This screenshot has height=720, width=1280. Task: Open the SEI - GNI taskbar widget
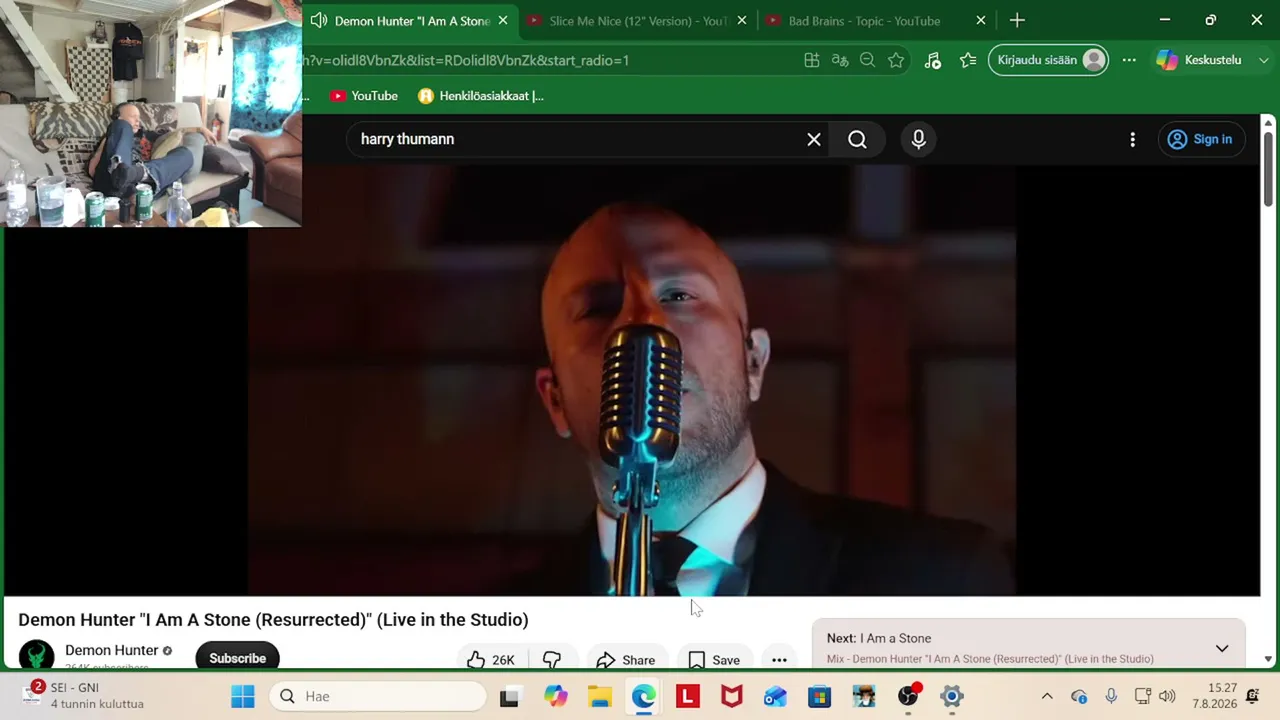point(86,696)
